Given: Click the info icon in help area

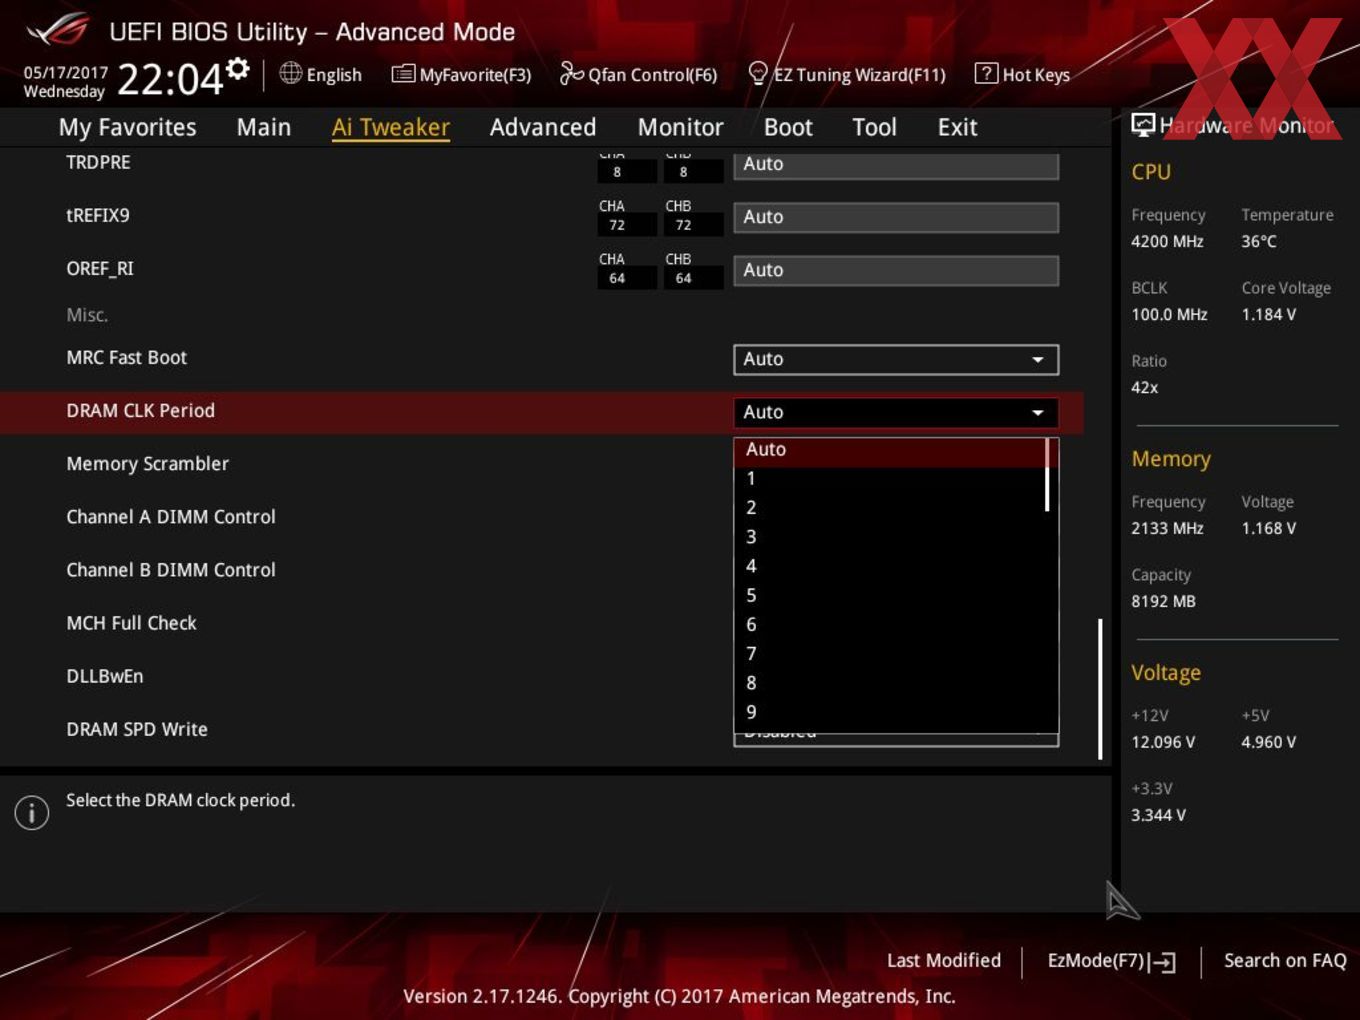Looking at the screenshot, I should (x=32, y=813).
